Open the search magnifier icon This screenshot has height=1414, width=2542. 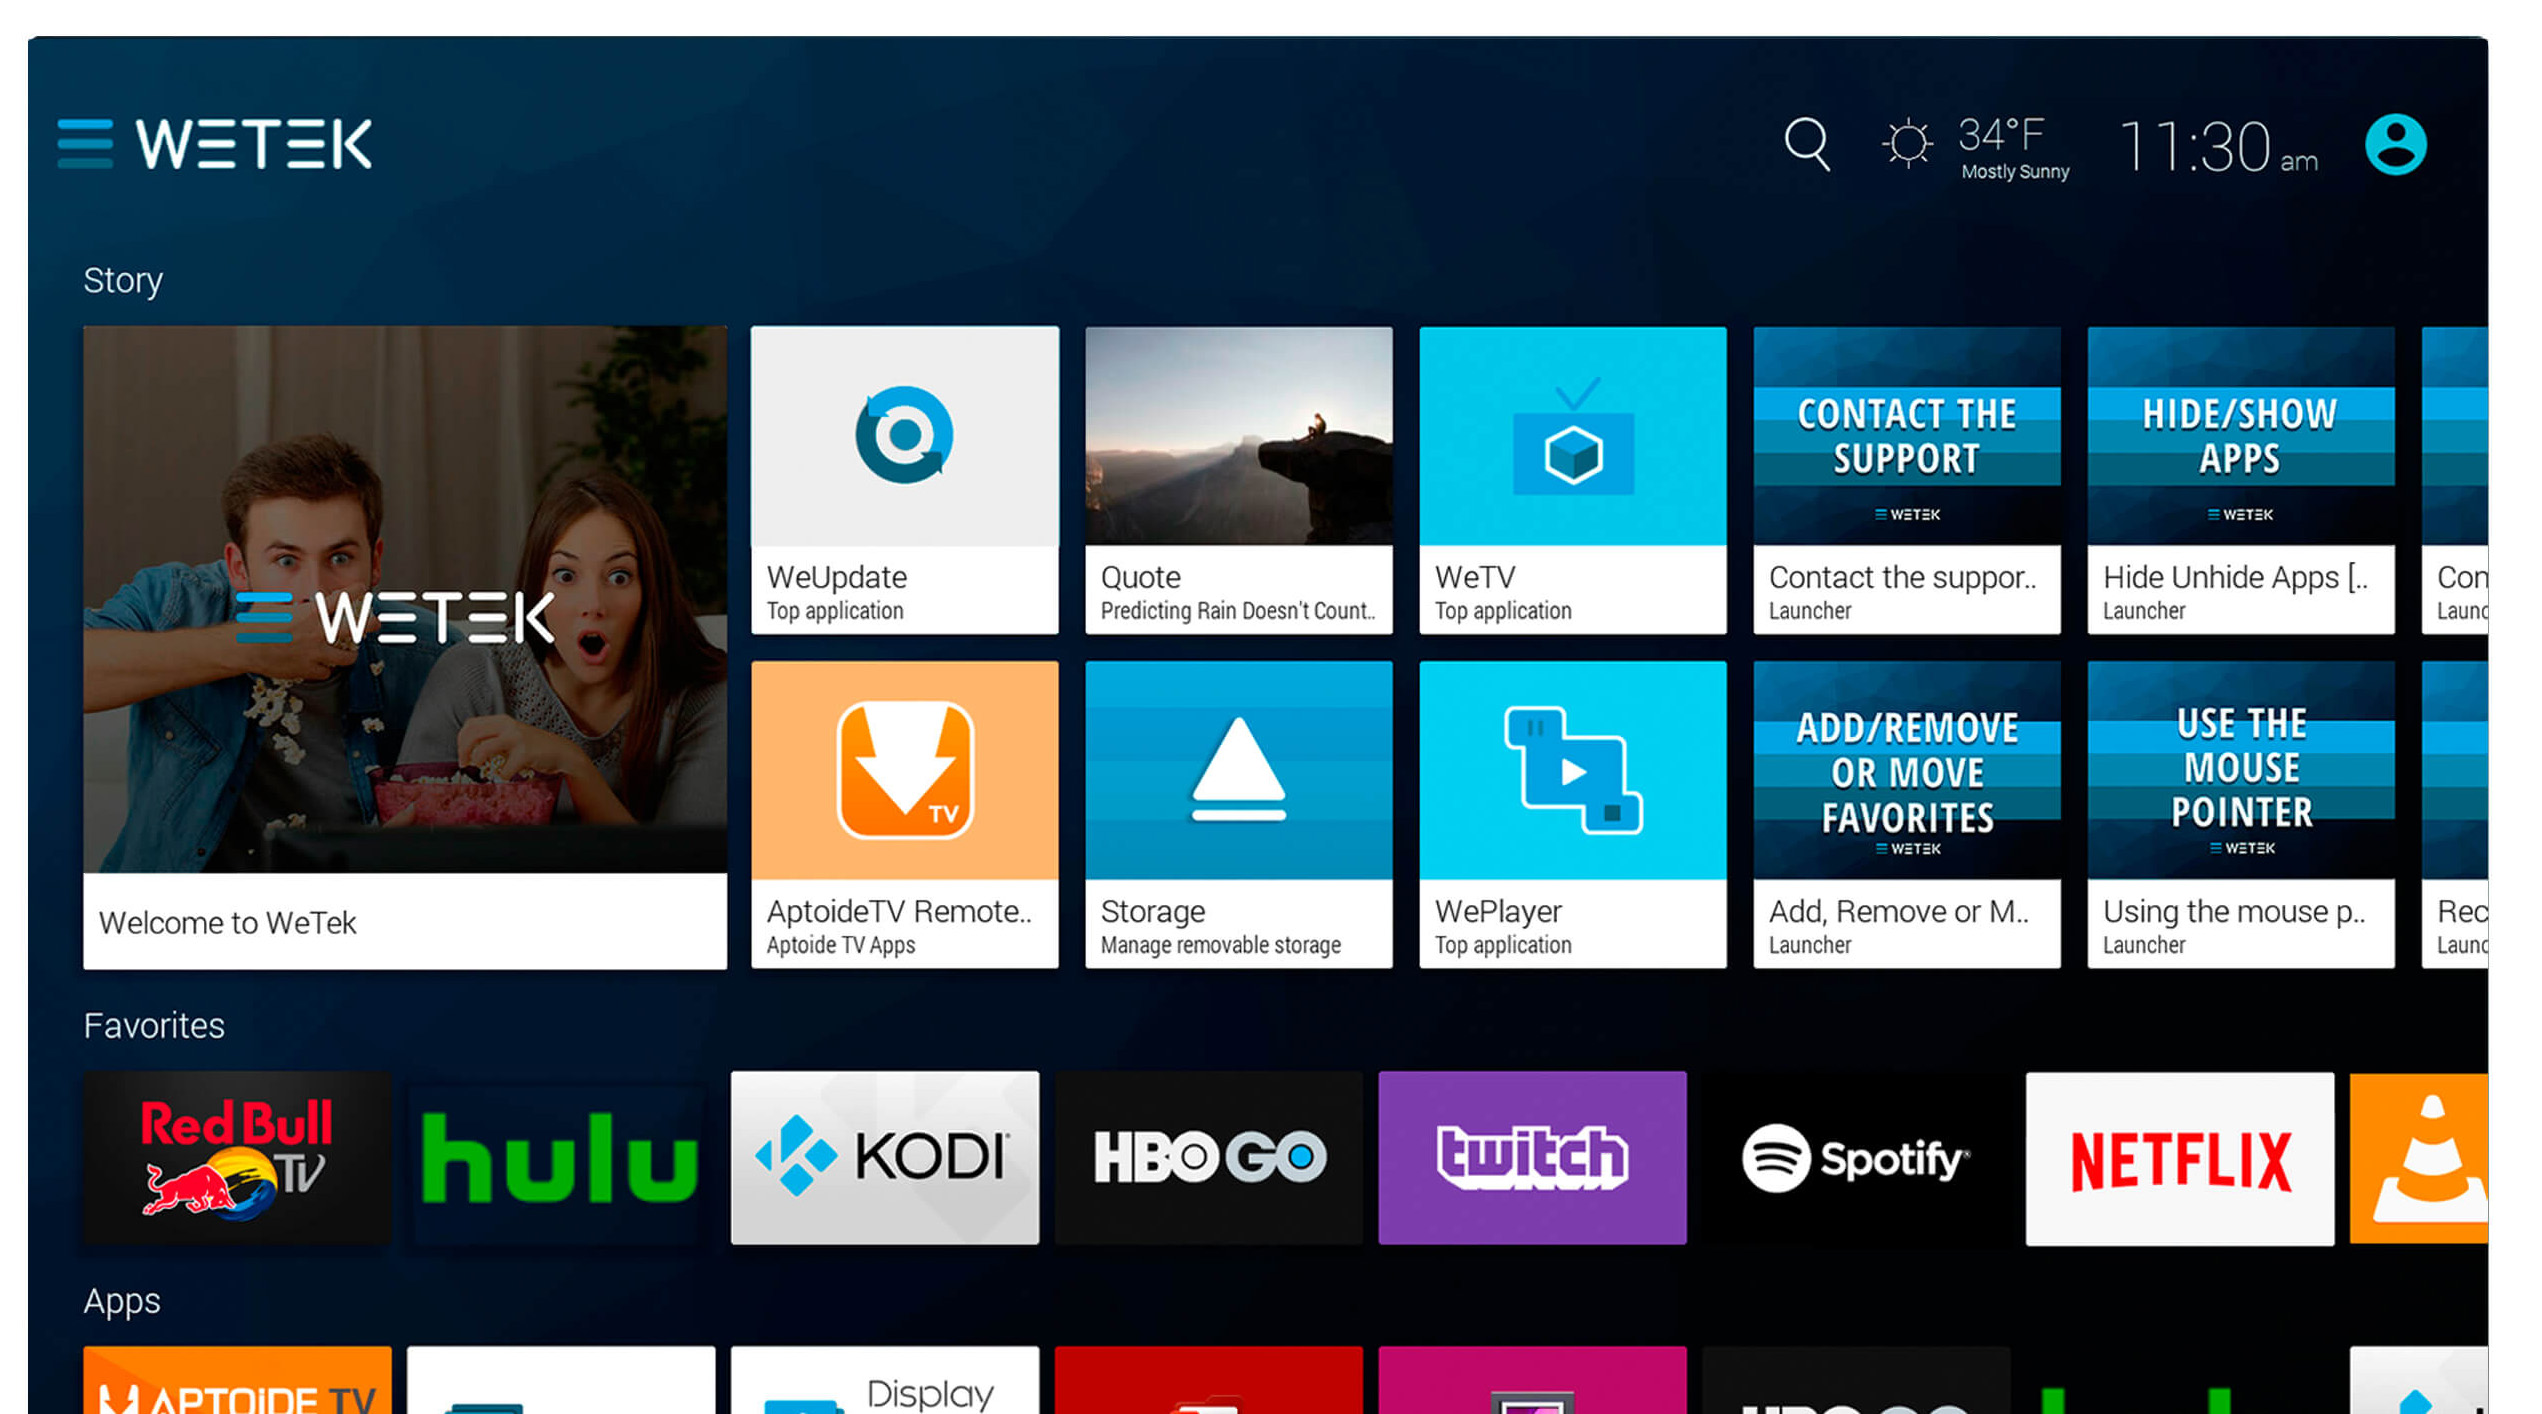tap(1807, 145)
